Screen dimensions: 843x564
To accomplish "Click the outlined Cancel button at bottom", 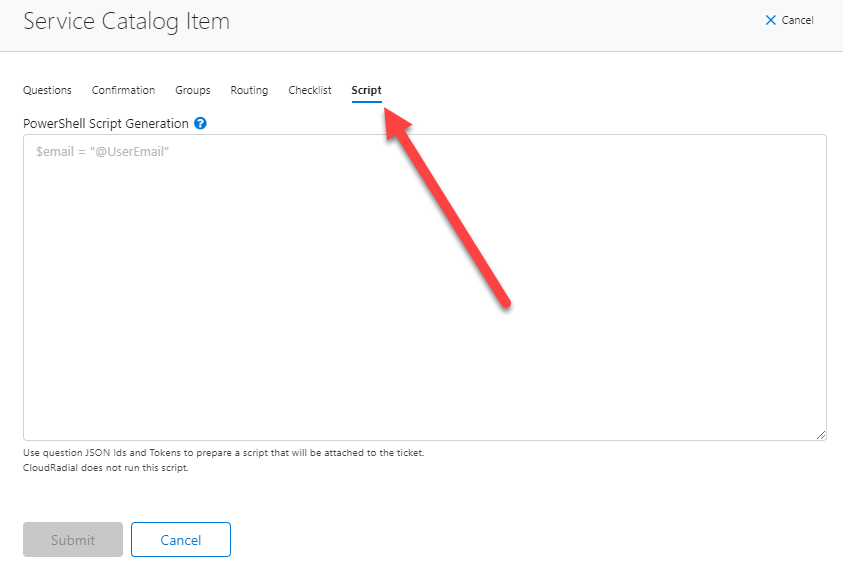I will click(181, 539).
